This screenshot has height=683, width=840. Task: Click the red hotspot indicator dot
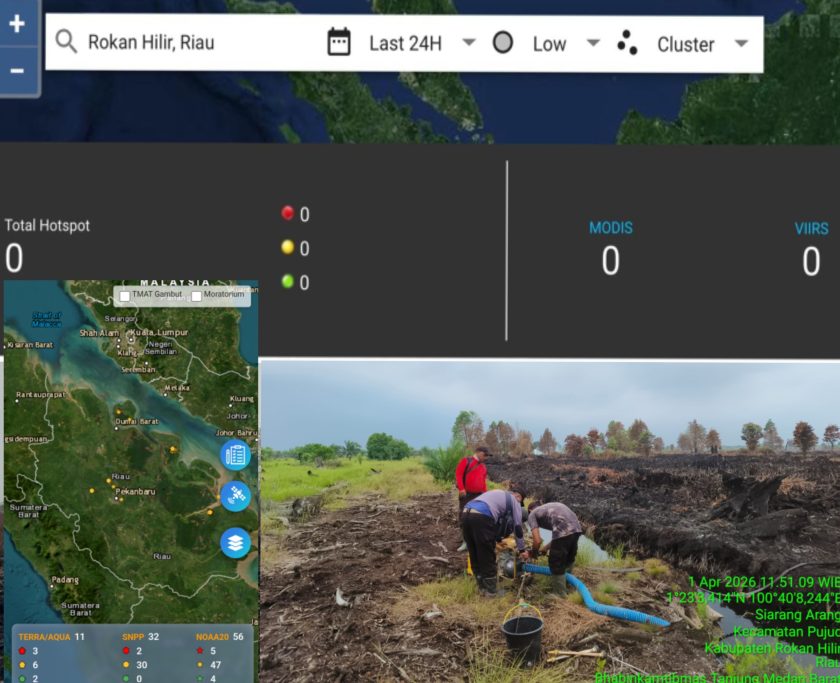point(288,213)
